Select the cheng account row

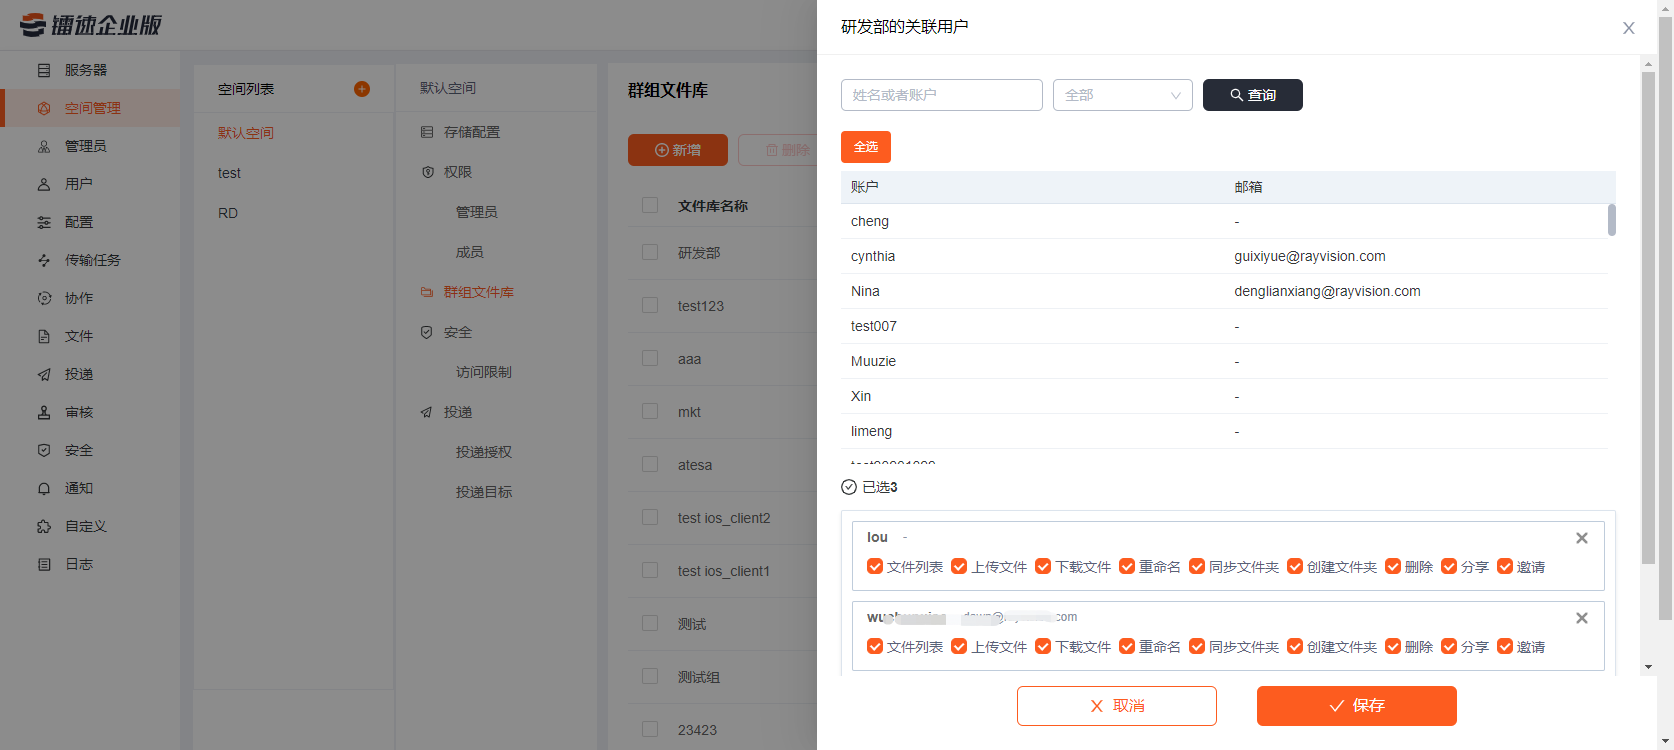coord(1224,221)
